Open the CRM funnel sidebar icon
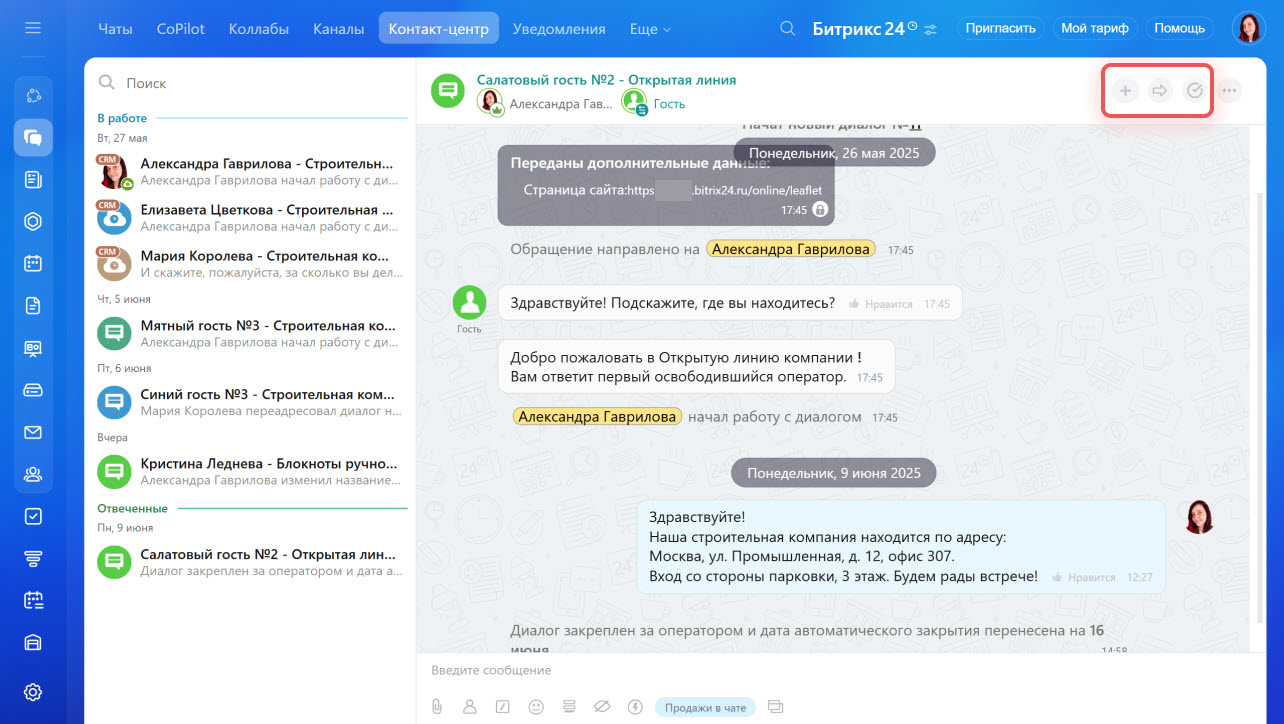This screenshot has width=1284, height=724. pos(33,558)
